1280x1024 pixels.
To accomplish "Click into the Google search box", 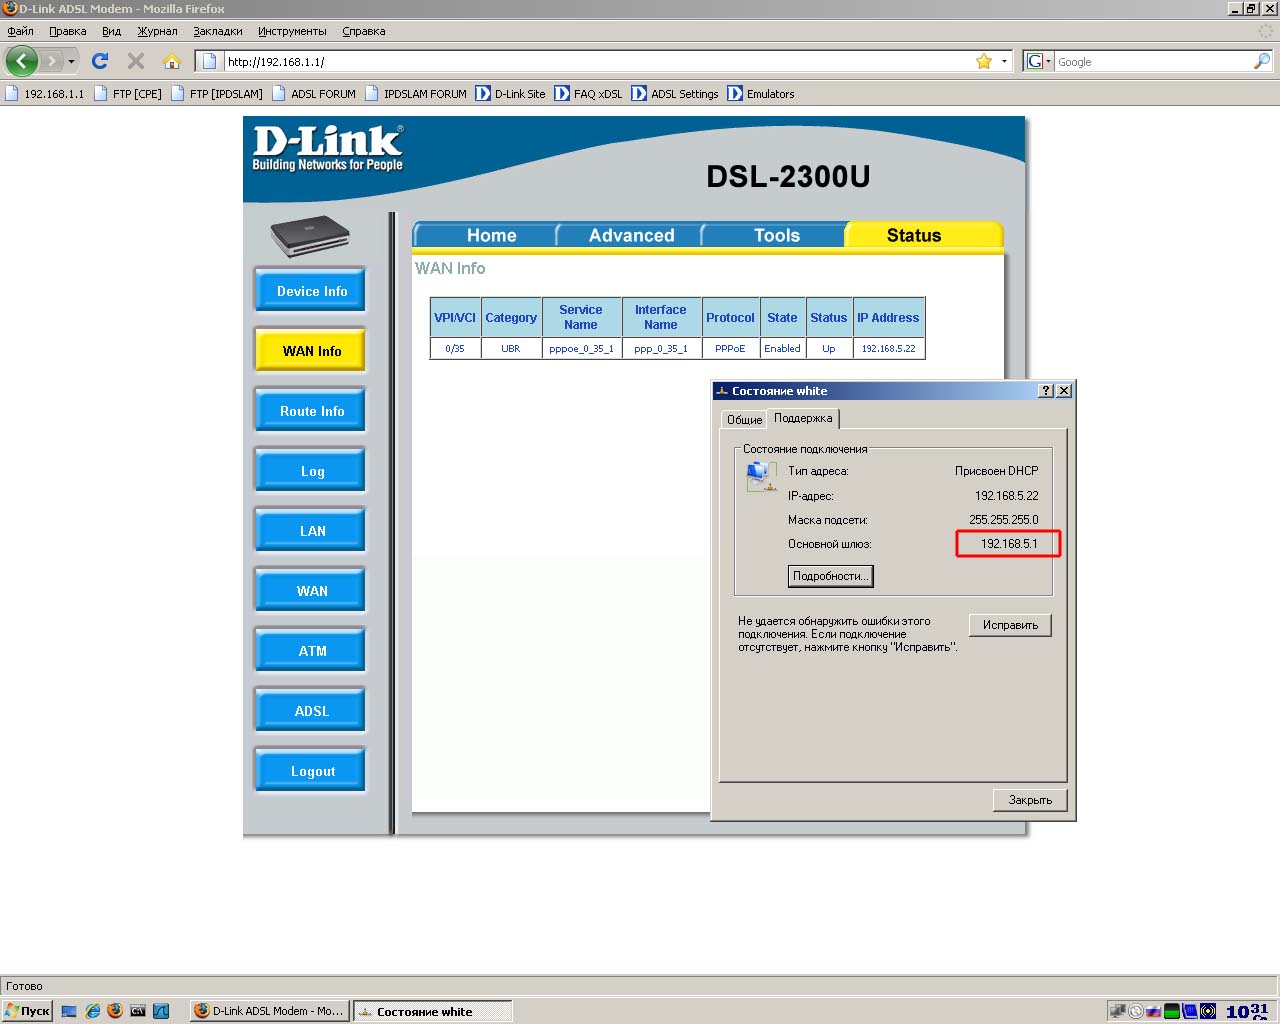I will tap(1153, 61).
